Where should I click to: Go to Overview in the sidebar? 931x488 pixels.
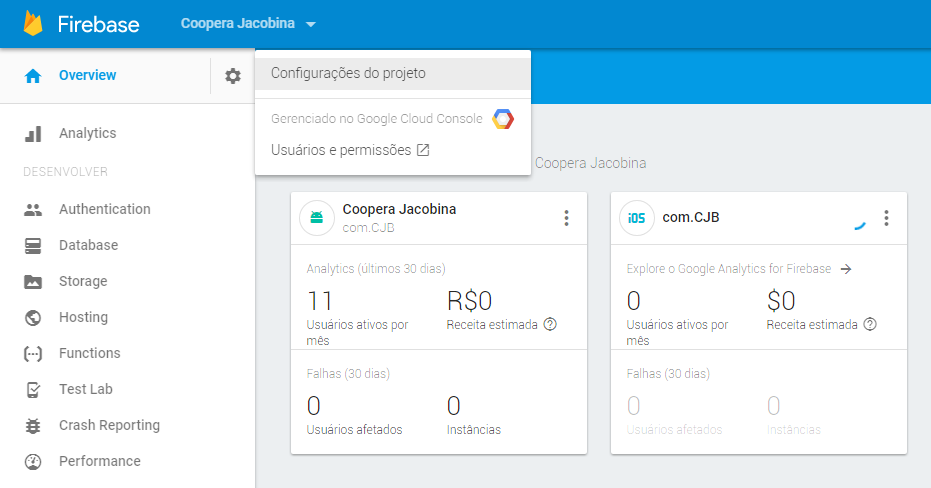pos(87,76)
